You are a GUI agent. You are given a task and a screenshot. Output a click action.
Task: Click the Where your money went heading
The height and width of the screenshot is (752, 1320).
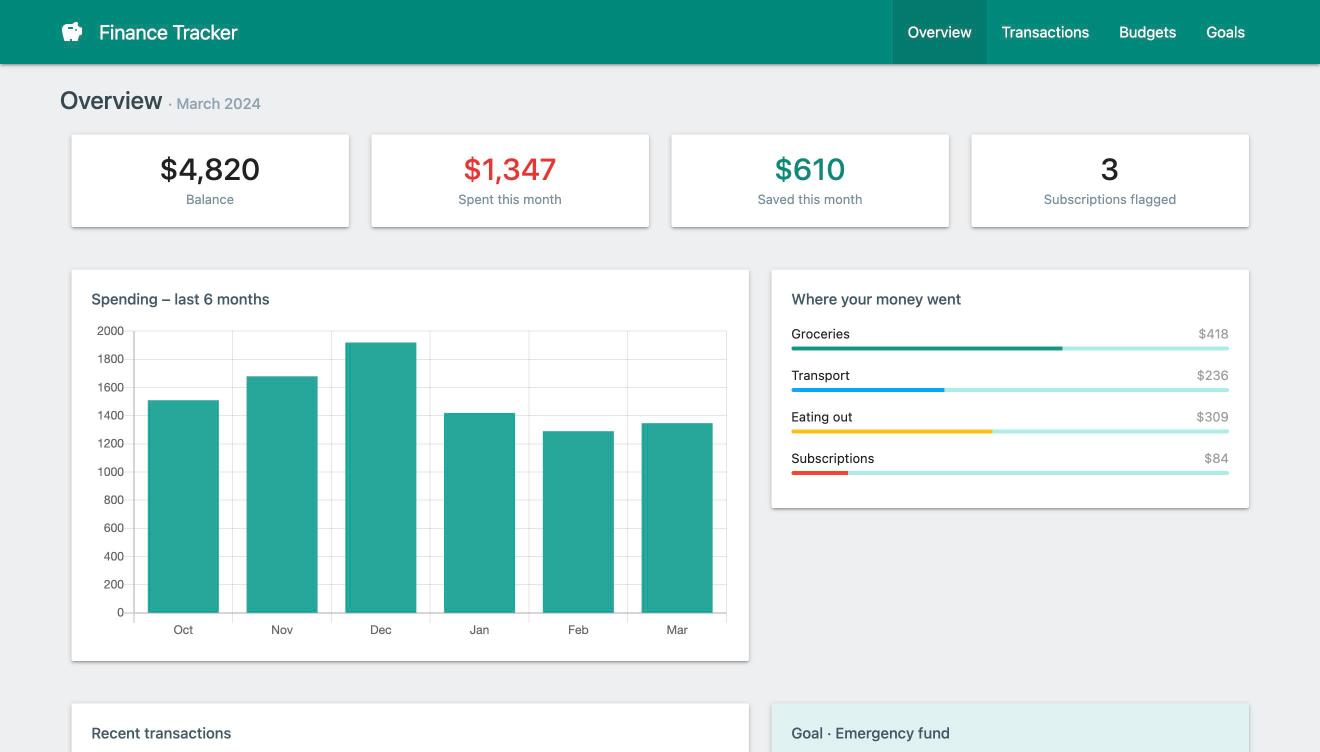876,299
